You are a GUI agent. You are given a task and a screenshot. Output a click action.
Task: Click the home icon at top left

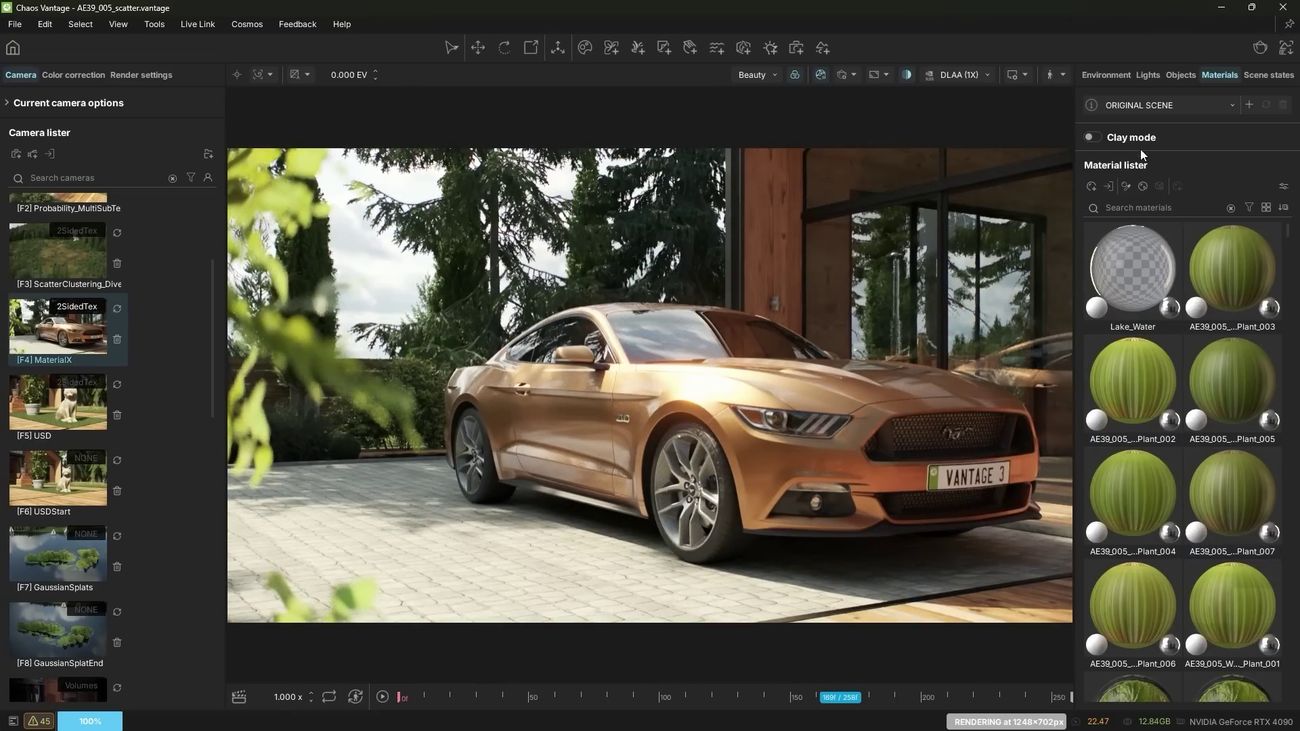[x=13, y=48]
